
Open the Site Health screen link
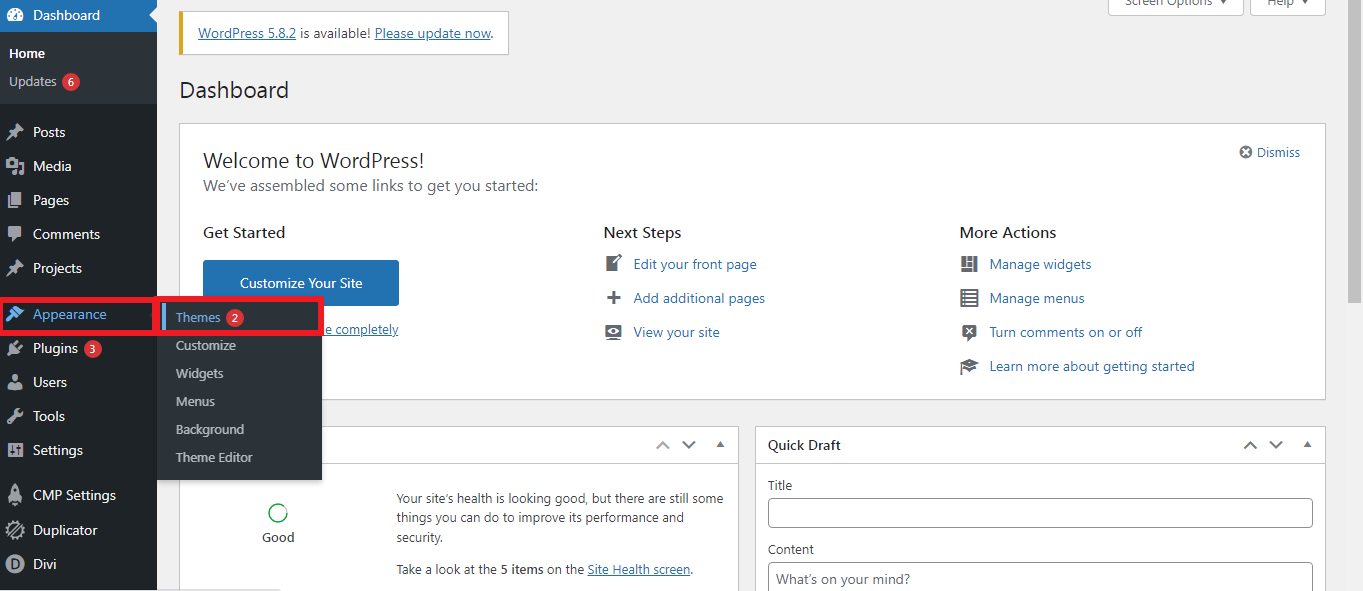click(x=639, y=569)
